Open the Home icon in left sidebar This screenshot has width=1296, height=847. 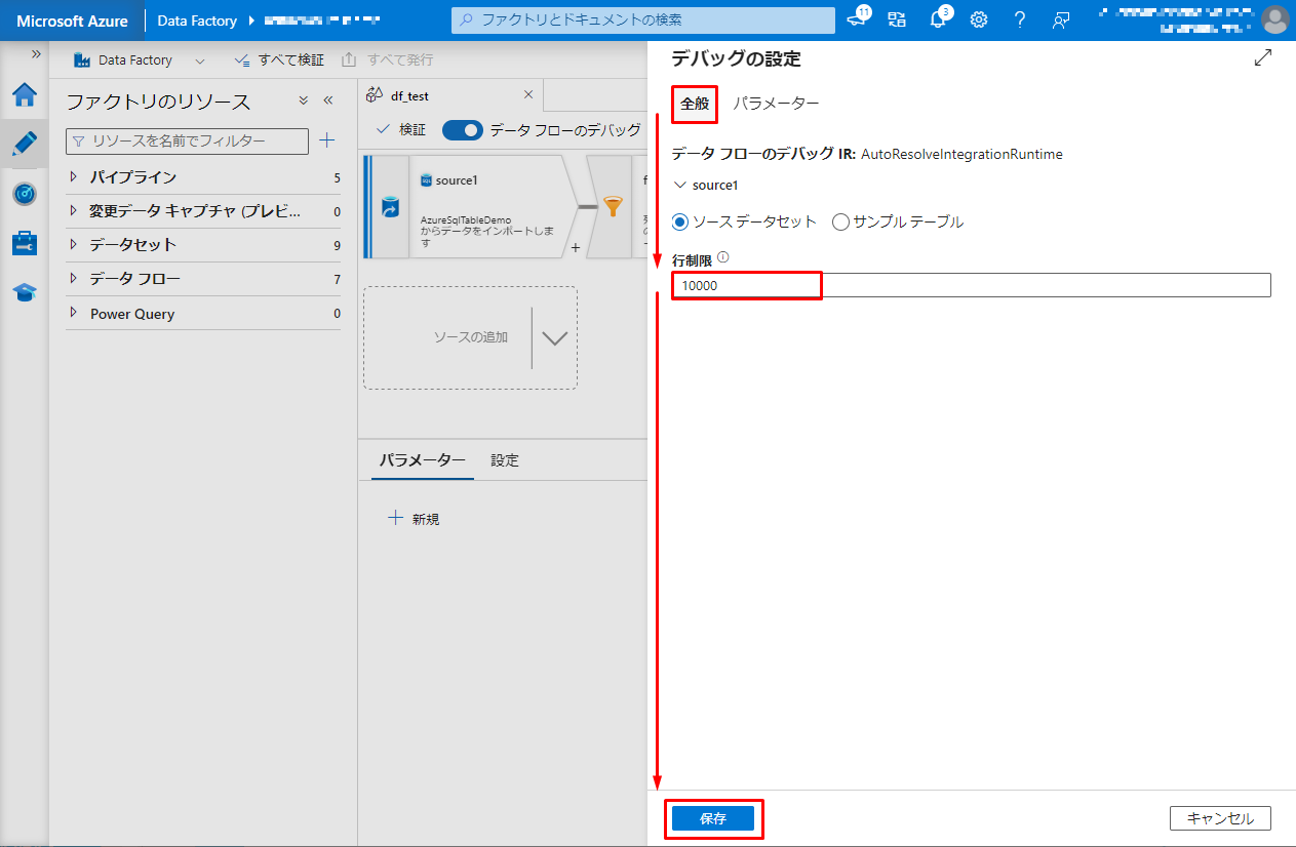[x=24, y=95]
